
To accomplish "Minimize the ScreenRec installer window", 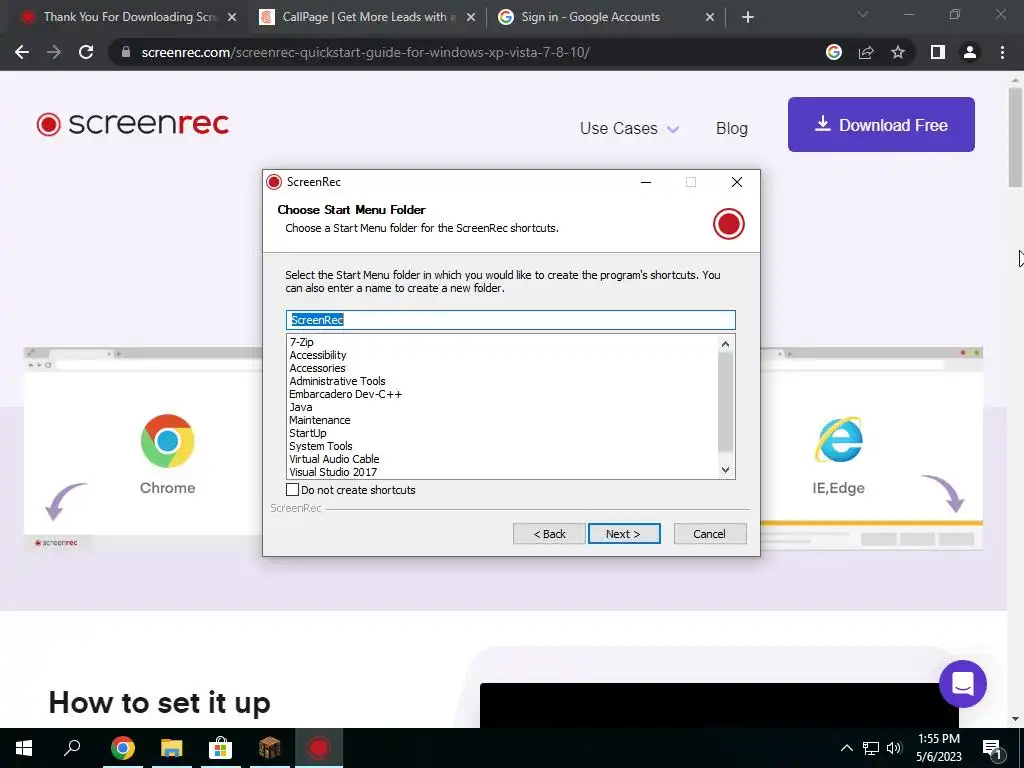I will tap(646, 182).
